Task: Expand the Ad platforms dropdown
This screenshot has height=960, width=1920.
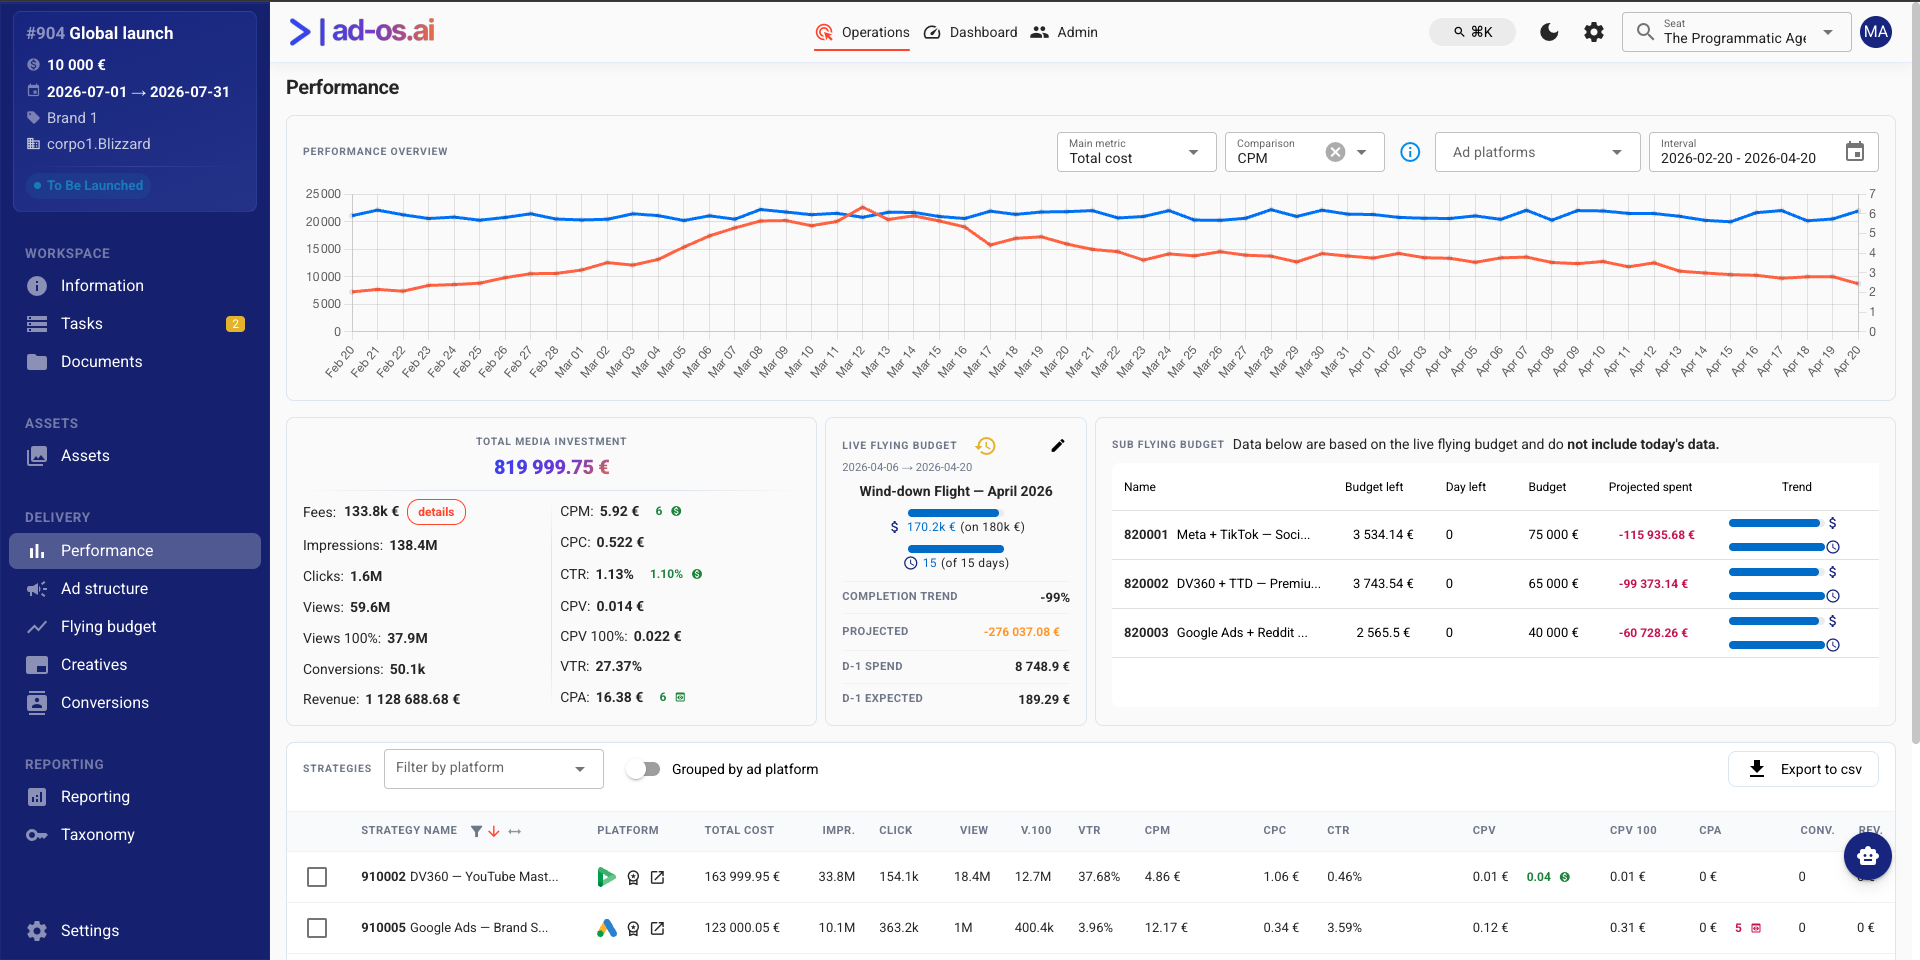Action: coord(1538,152)
